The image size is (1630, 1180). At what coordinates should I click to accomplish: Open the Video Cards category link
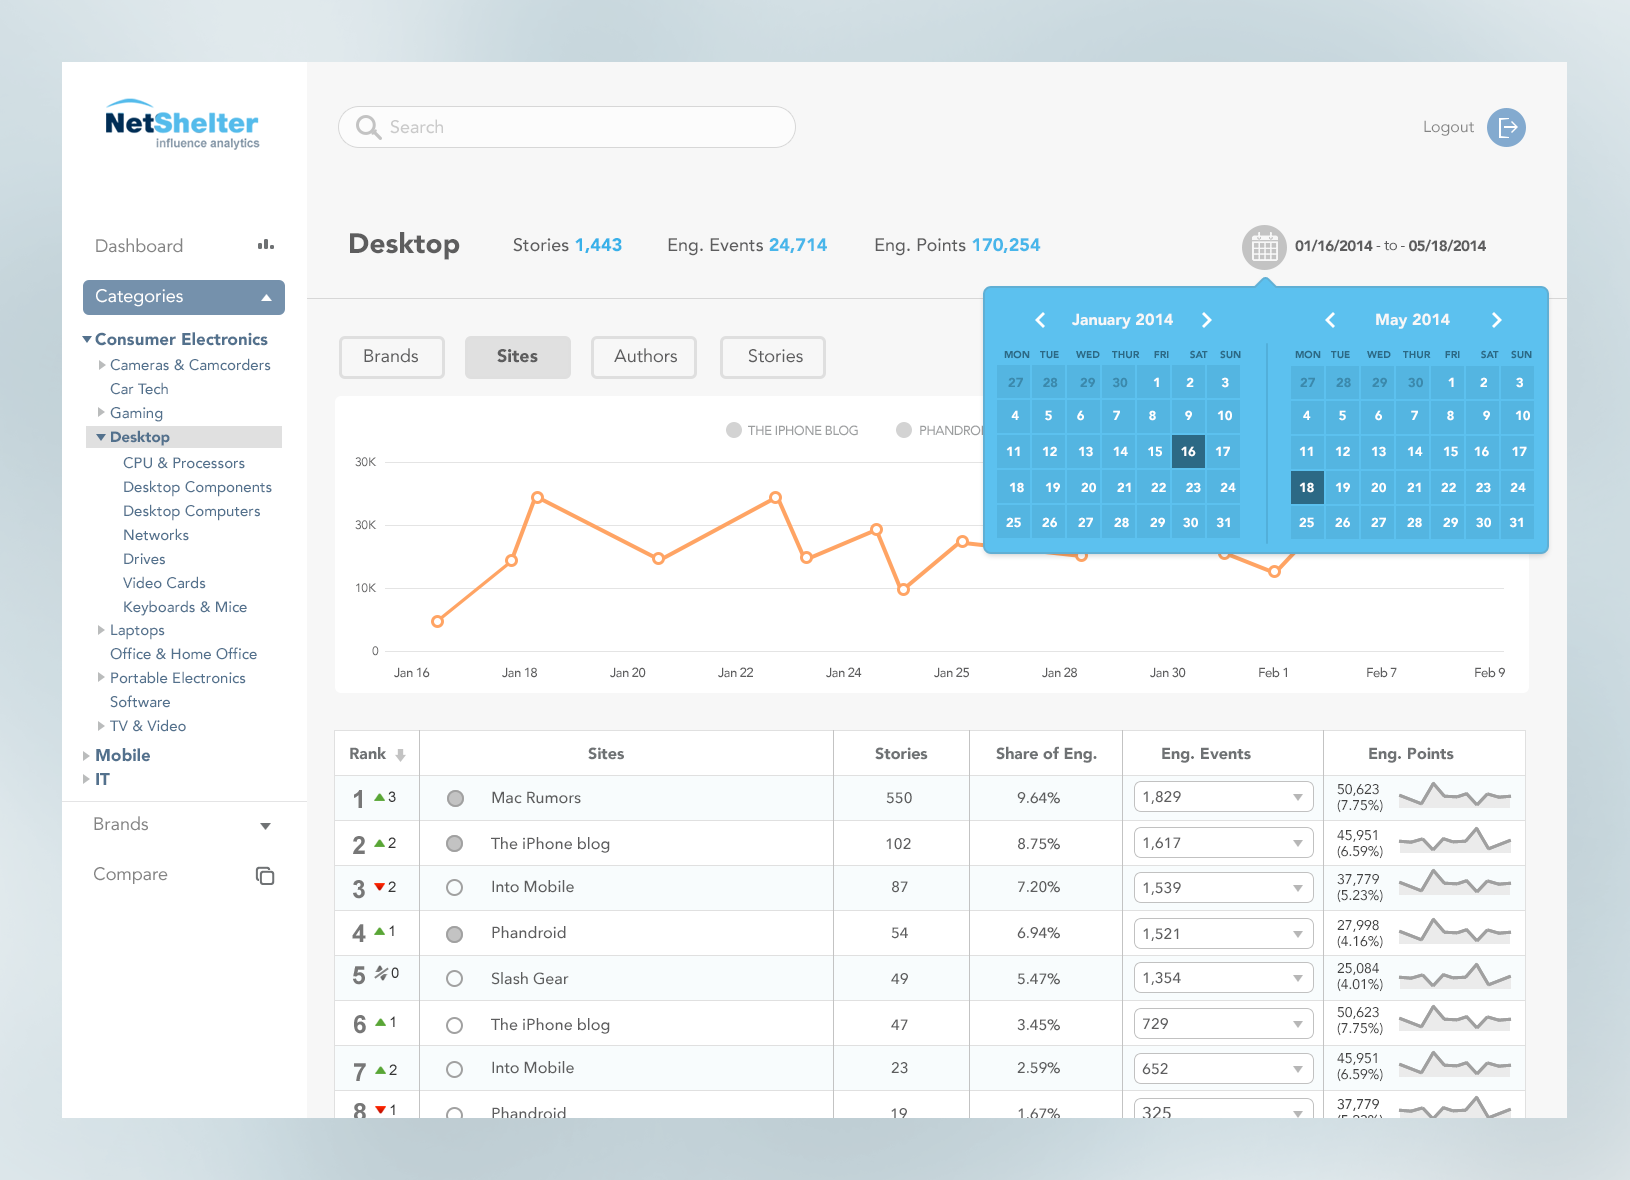pos(164,583)
